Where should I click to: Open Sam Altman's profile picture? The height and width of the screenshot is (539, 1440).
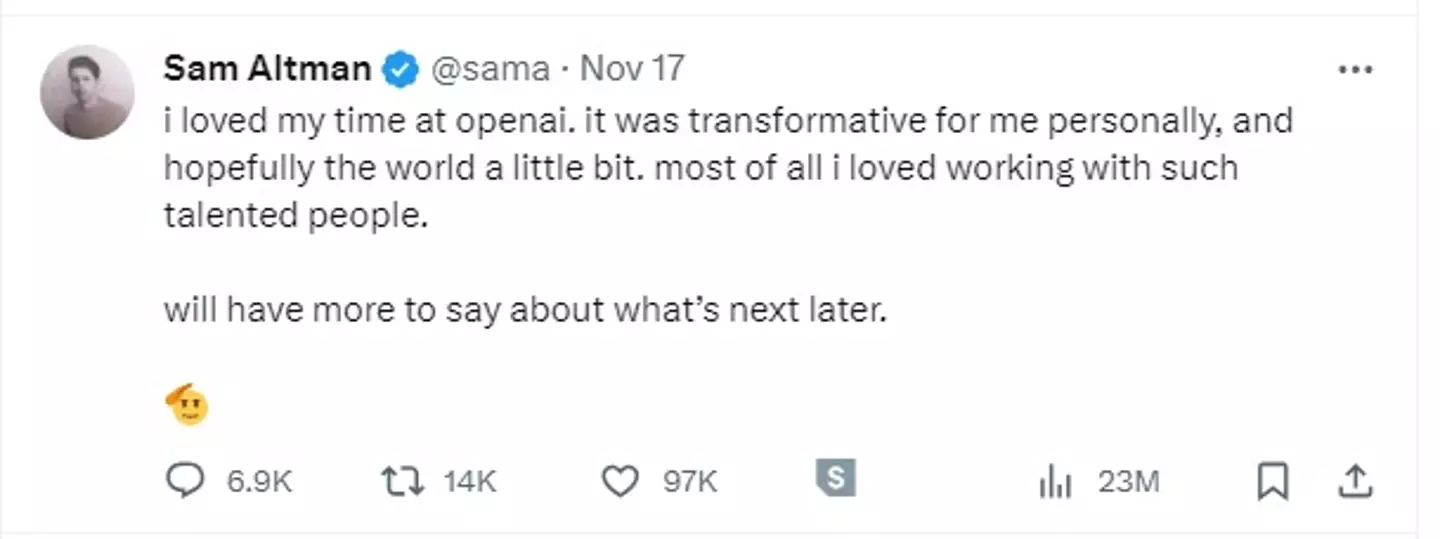coord(87,92)
